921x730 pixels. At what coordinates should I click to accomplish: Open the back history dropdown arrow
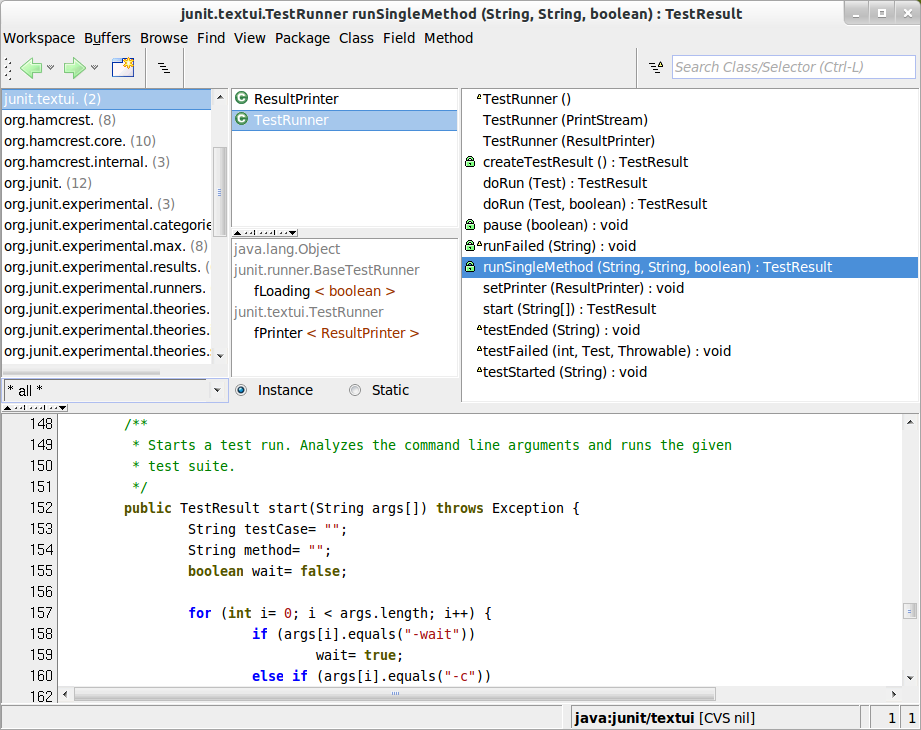(51, 68)
